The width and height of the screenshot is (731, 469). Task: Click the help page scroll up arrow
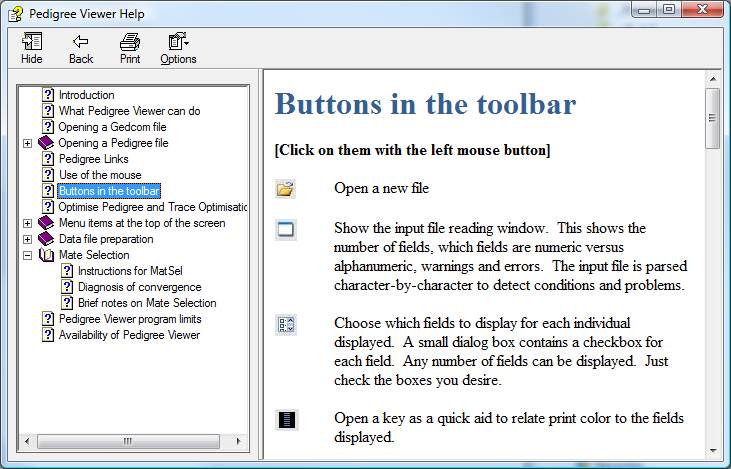tap(713, 79)
